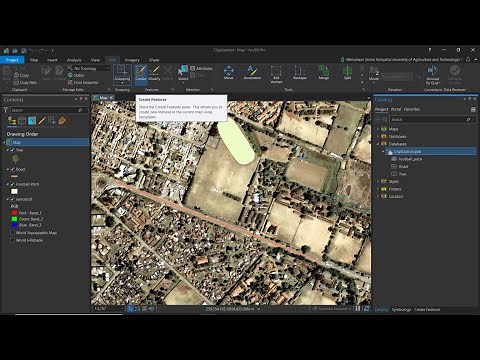This screenshot has height=360, width=480.
Task: Select the Split tool
Action: pyautogui.click(x=347, y=72)
